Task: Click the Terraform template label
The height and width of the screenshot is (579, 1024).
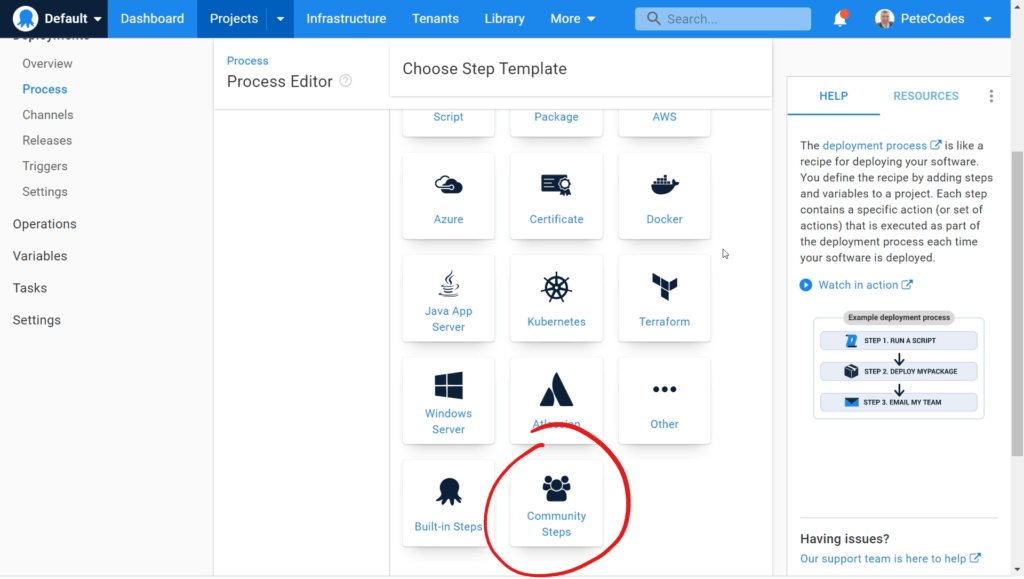Action: (x=664, y=322)
